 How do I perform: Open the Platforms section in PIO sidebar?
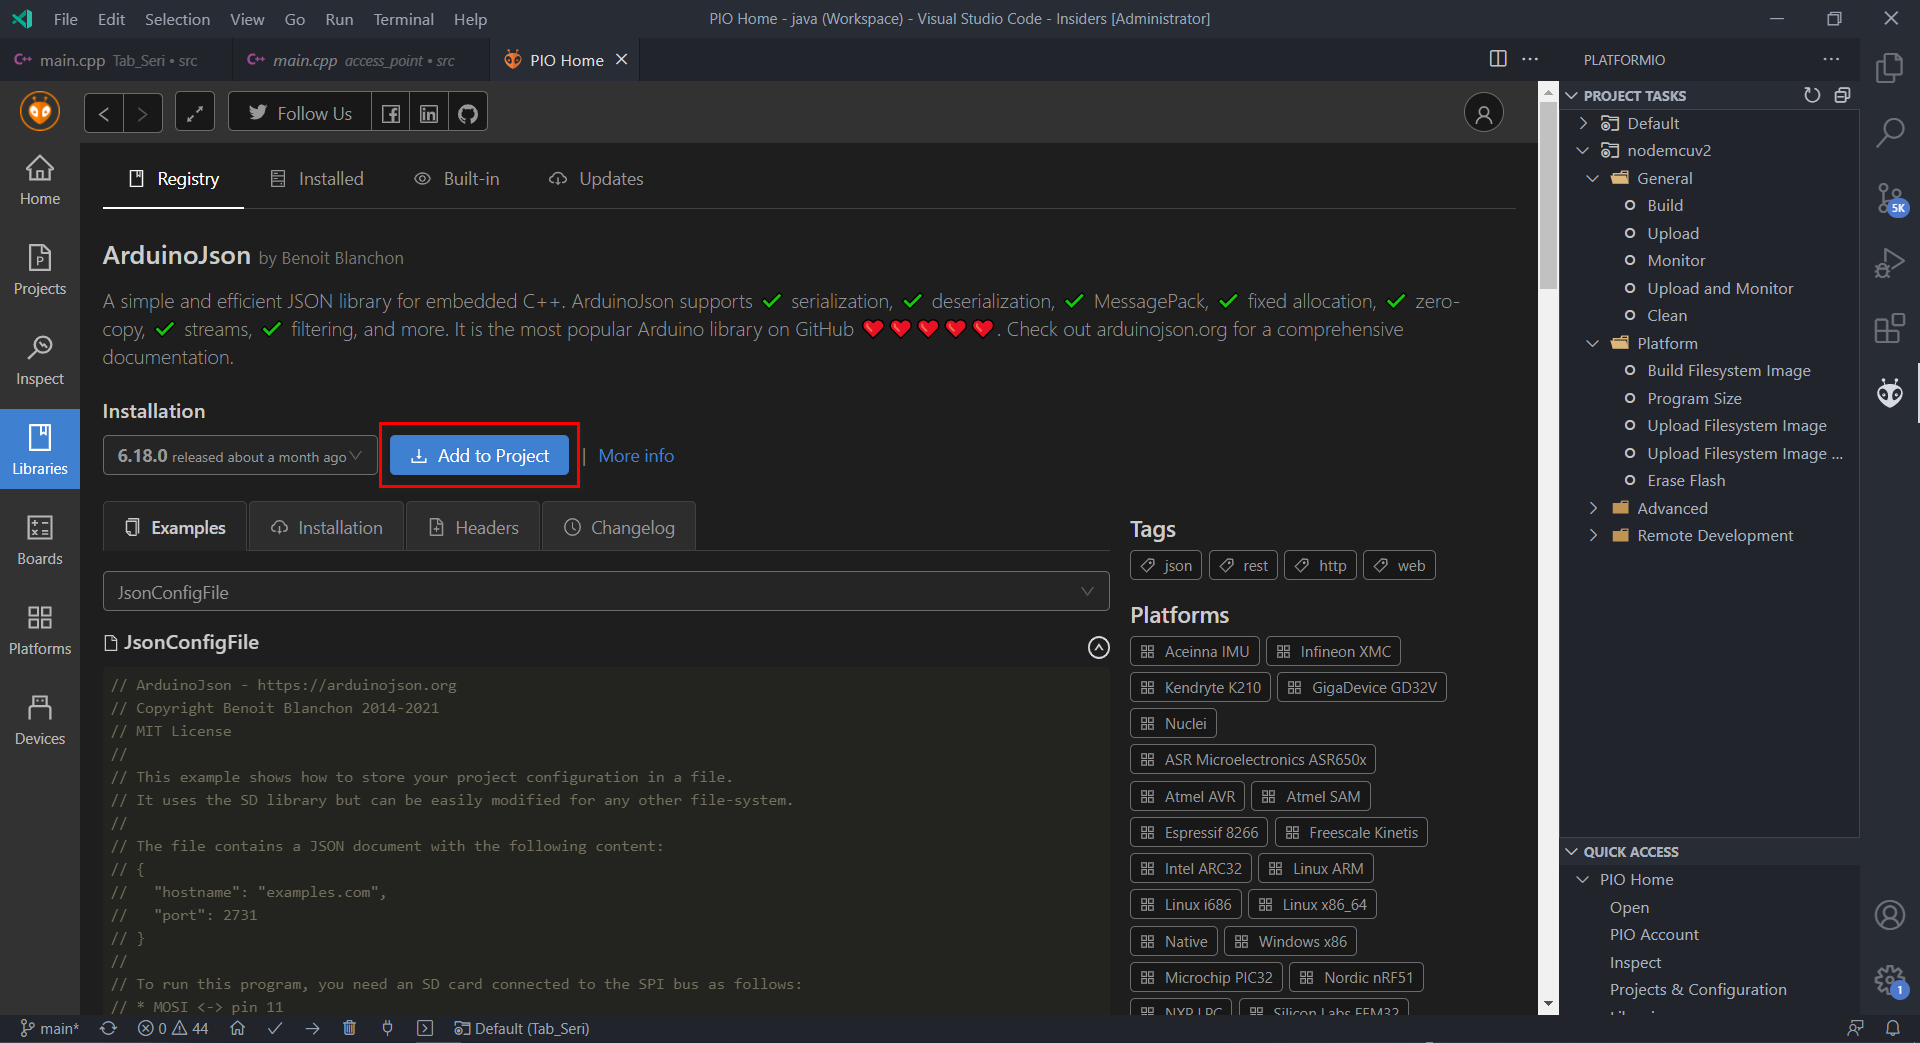[x=40, y=629]
